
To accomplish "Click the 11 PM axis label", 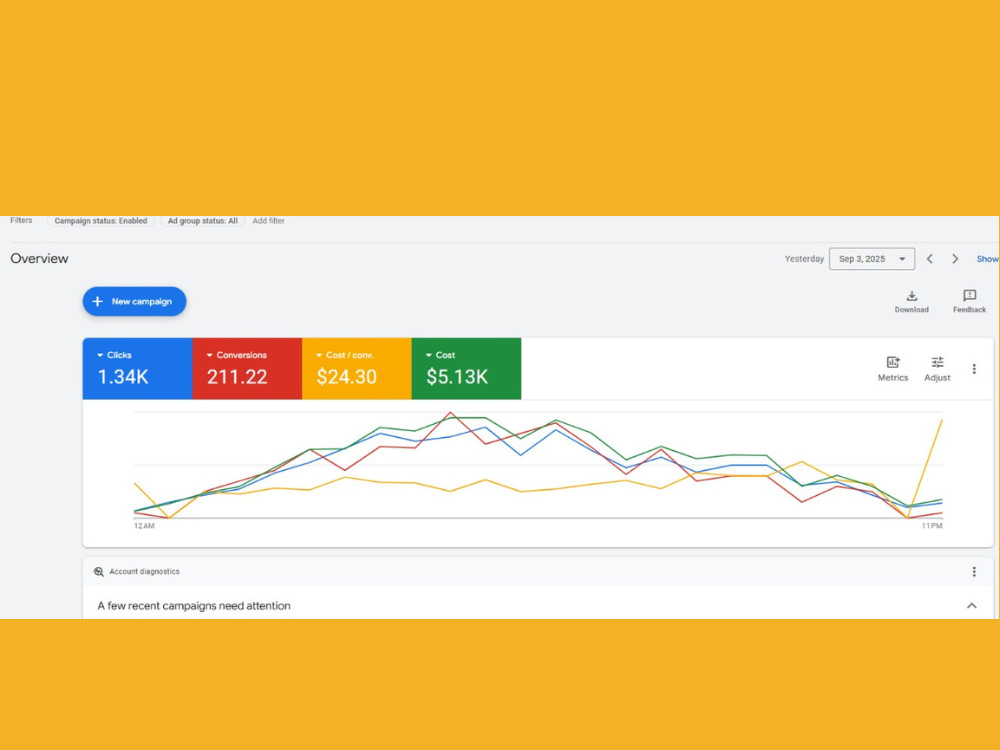I will (932, 526).
